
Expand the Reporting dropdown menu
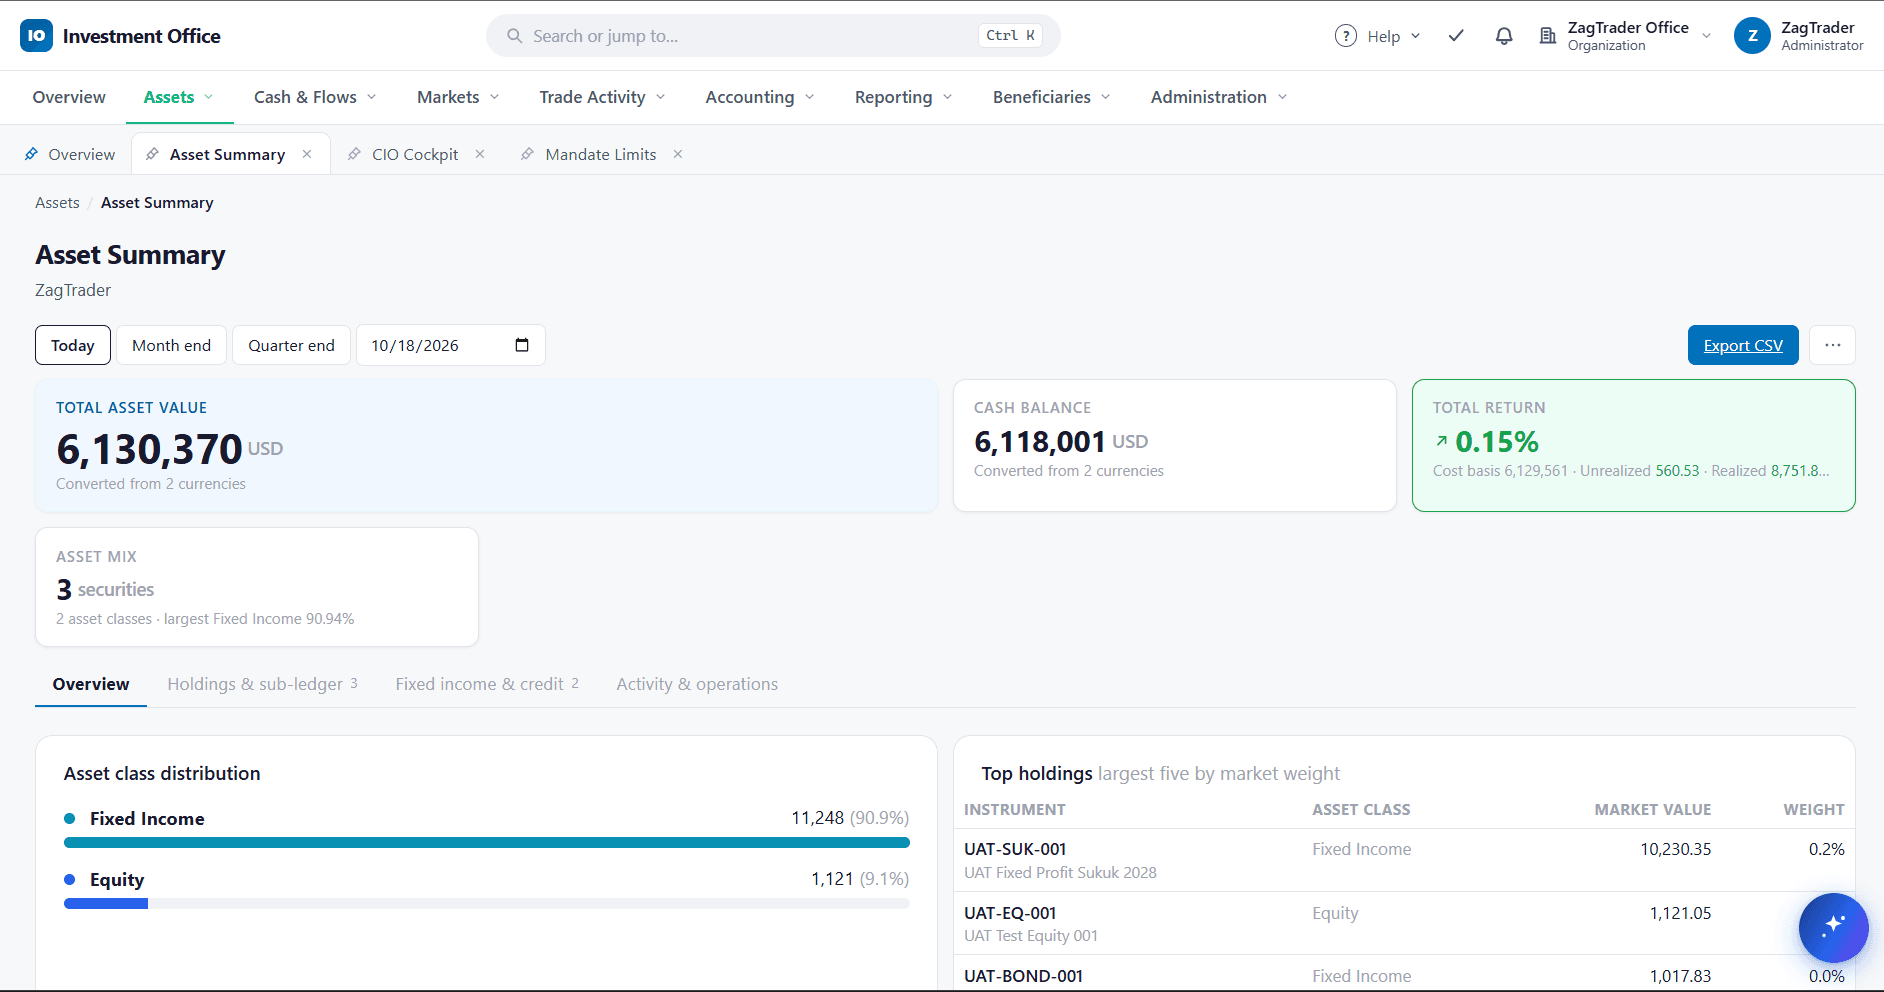click(x=903, y=97)
